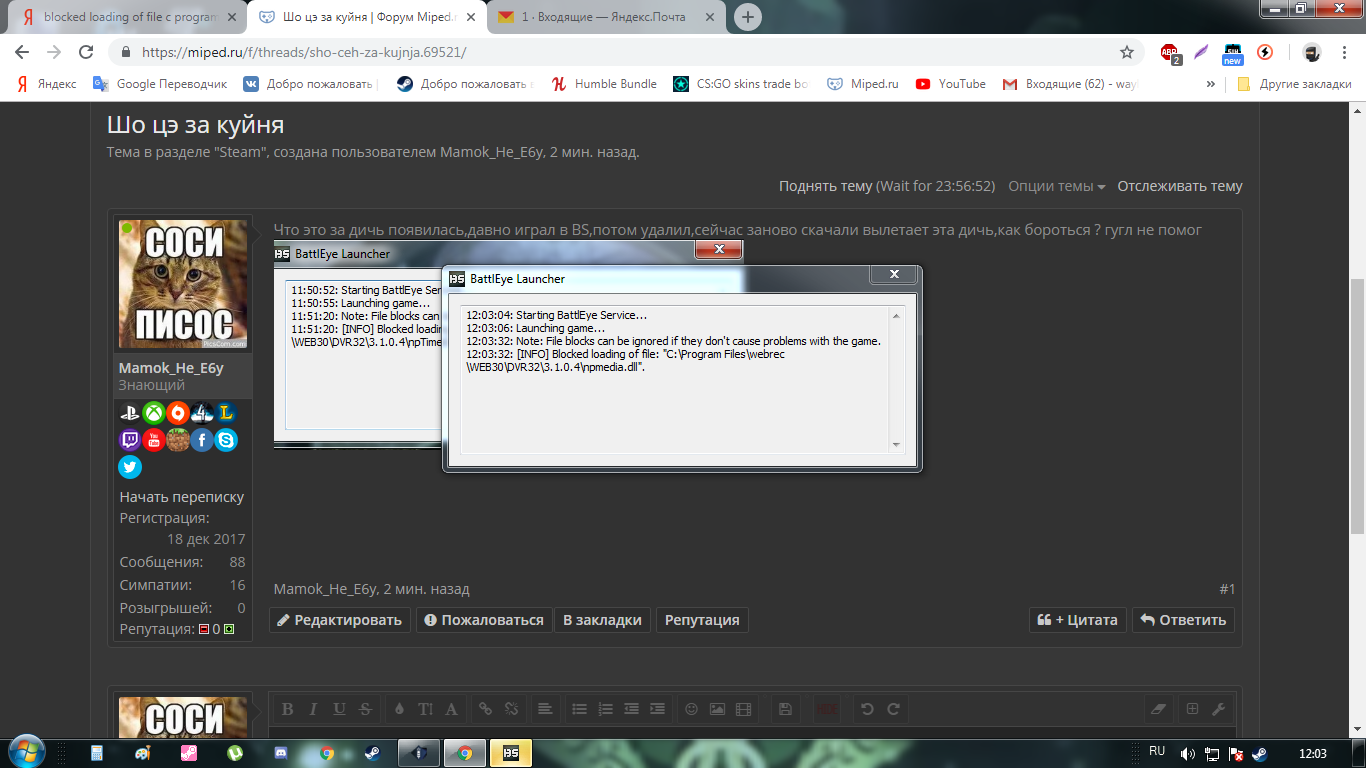Image resolution: width=1366 pixels, height=768 pixels.
Task: Undo the last edit in the reply editor
Action: (867, 709)
